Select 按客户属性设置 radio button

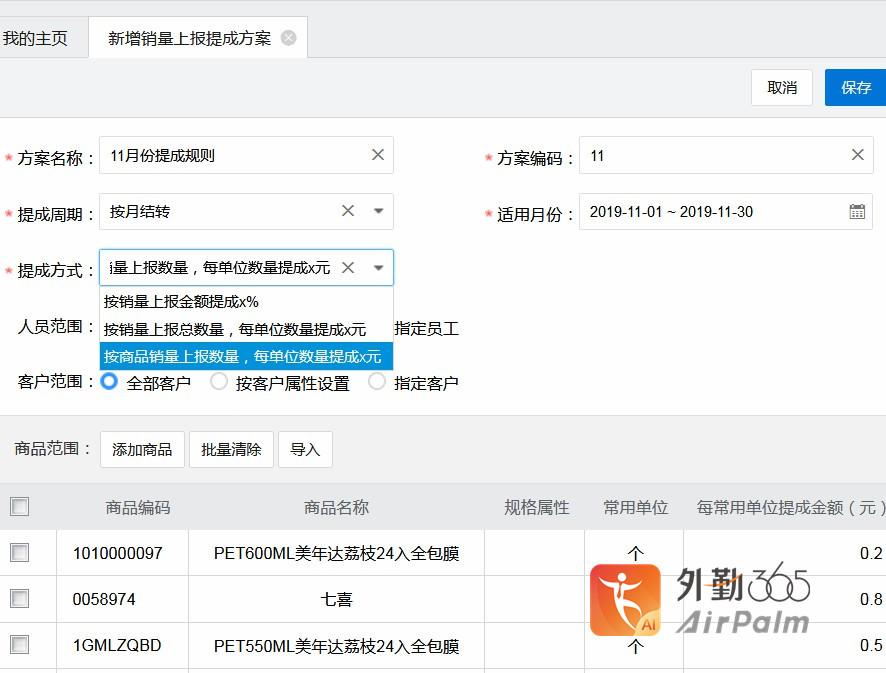219,381
